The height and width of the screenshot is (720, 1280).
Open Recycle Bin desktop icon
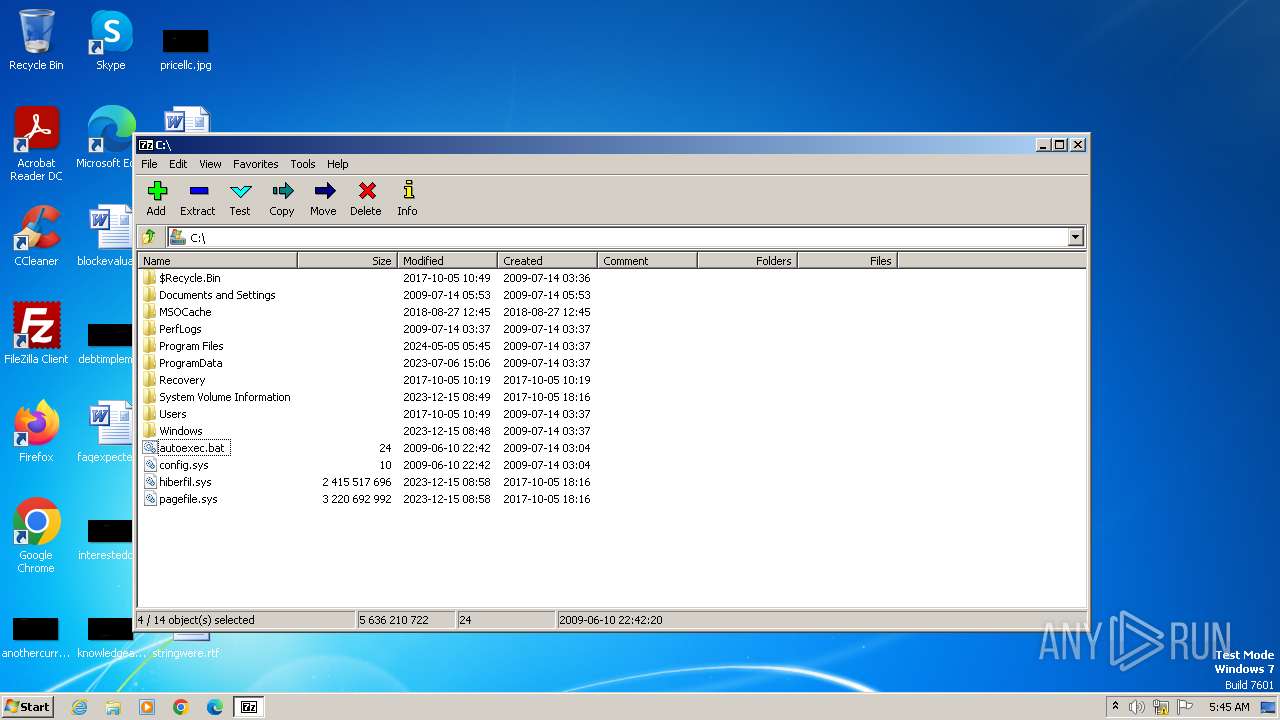click(x=36, y=40)
